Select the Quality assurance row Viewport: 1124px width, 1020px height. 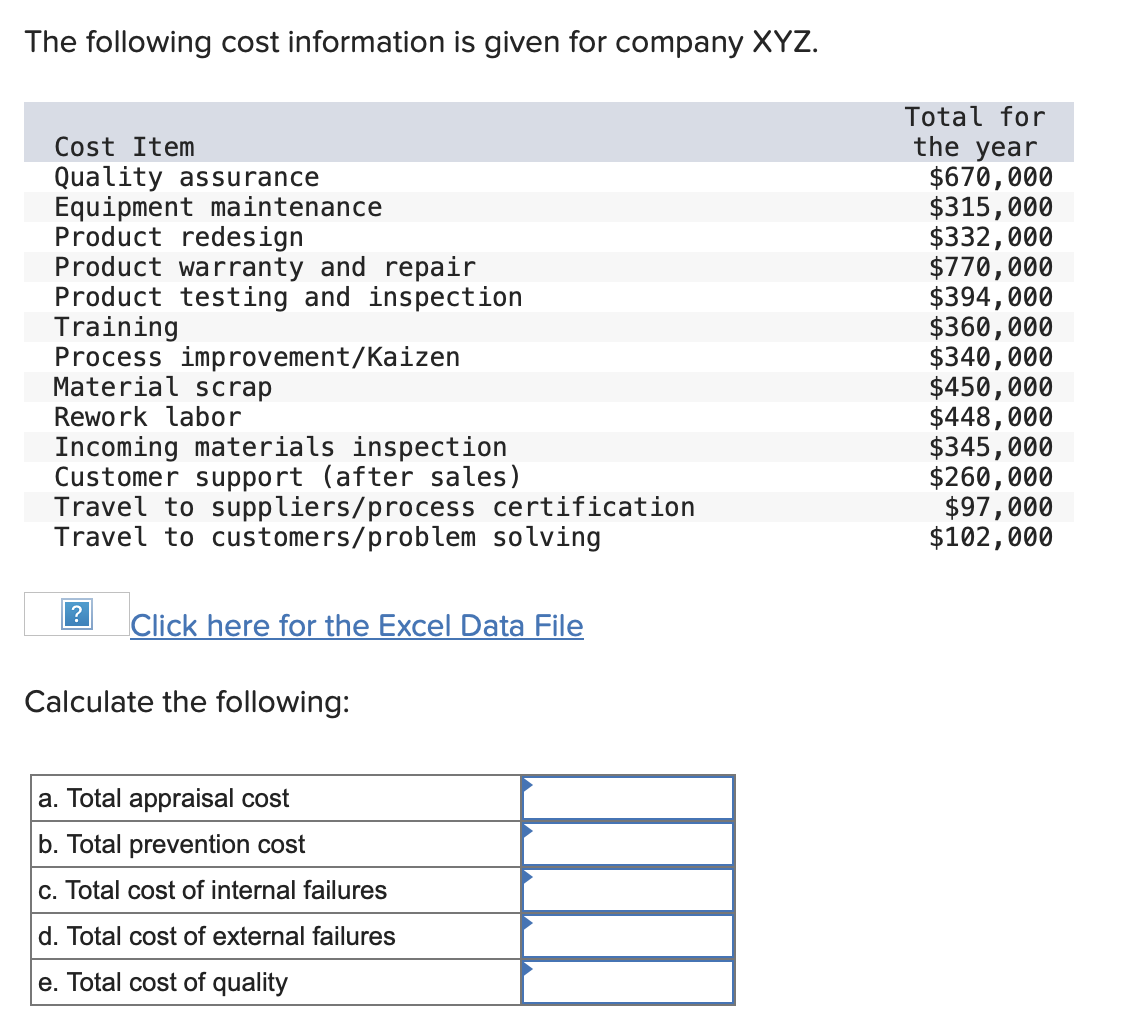(x=188, y=177)
